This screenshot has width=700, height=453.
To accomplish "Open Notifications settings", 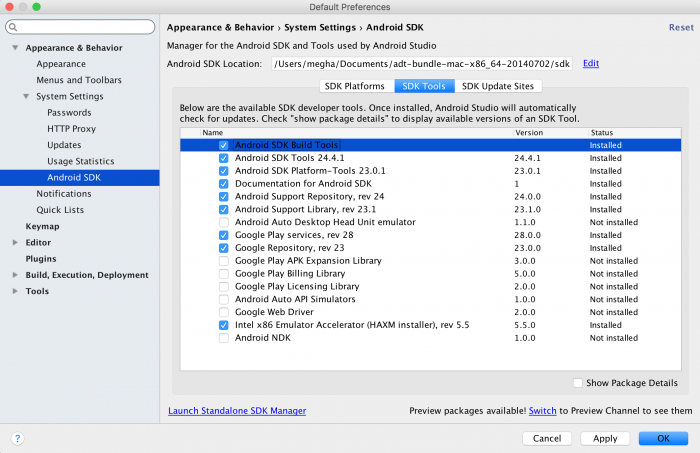I will [64, 194].
